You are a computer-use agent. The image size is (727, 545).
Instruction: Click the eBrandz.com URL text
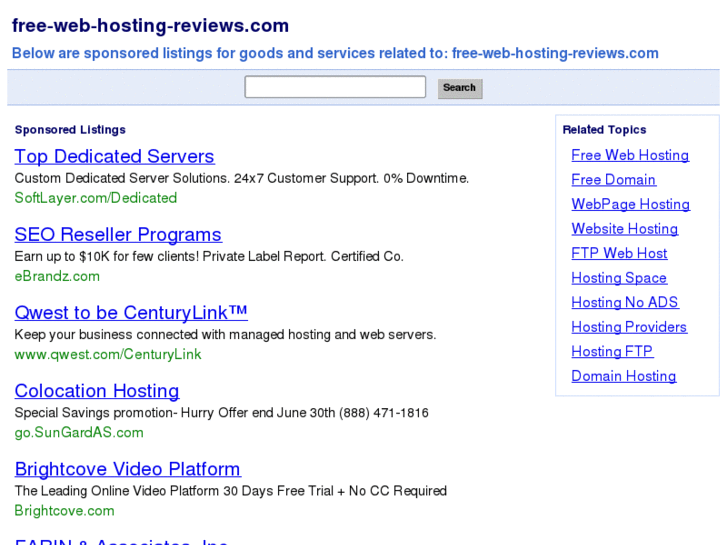pos(57,276)
